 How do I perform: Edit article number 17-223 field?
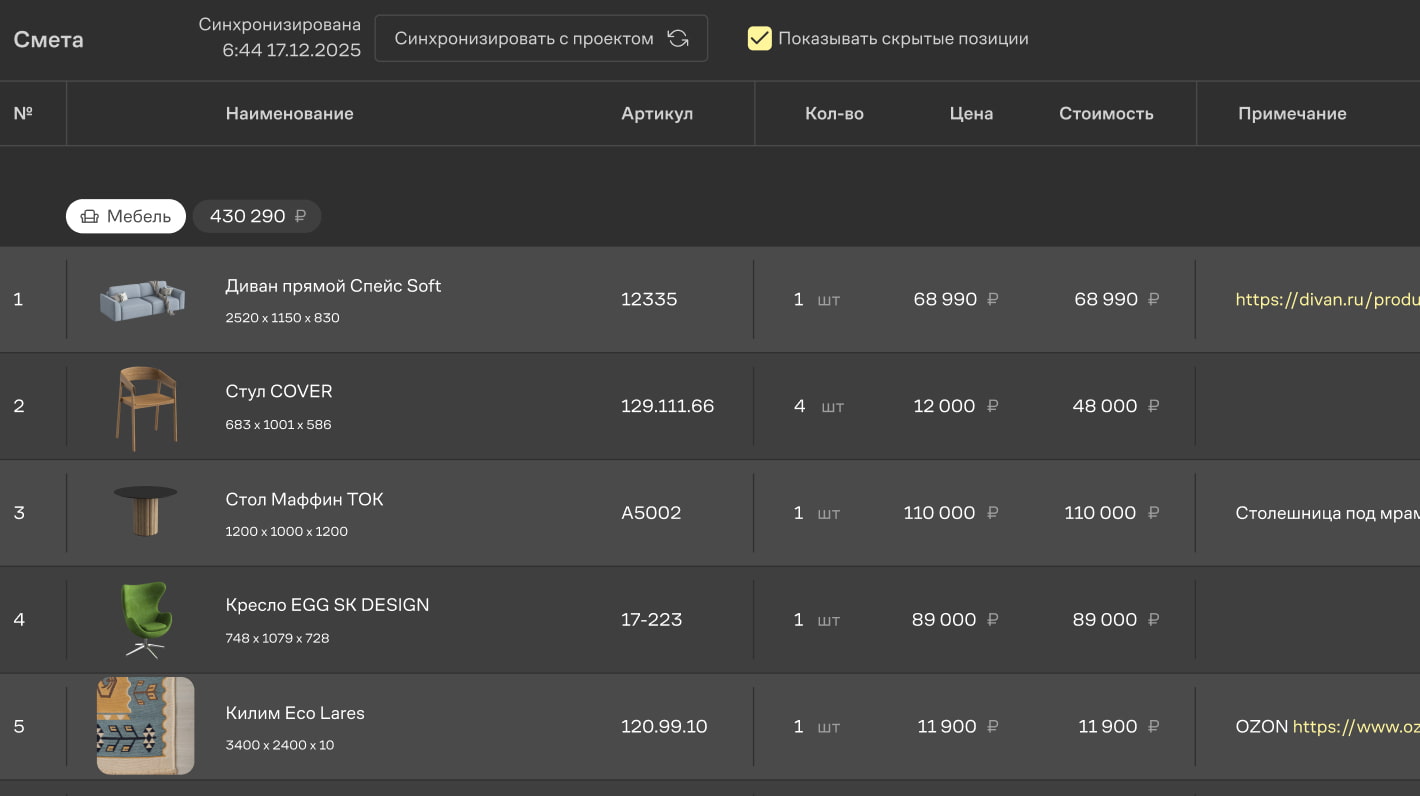652,620
